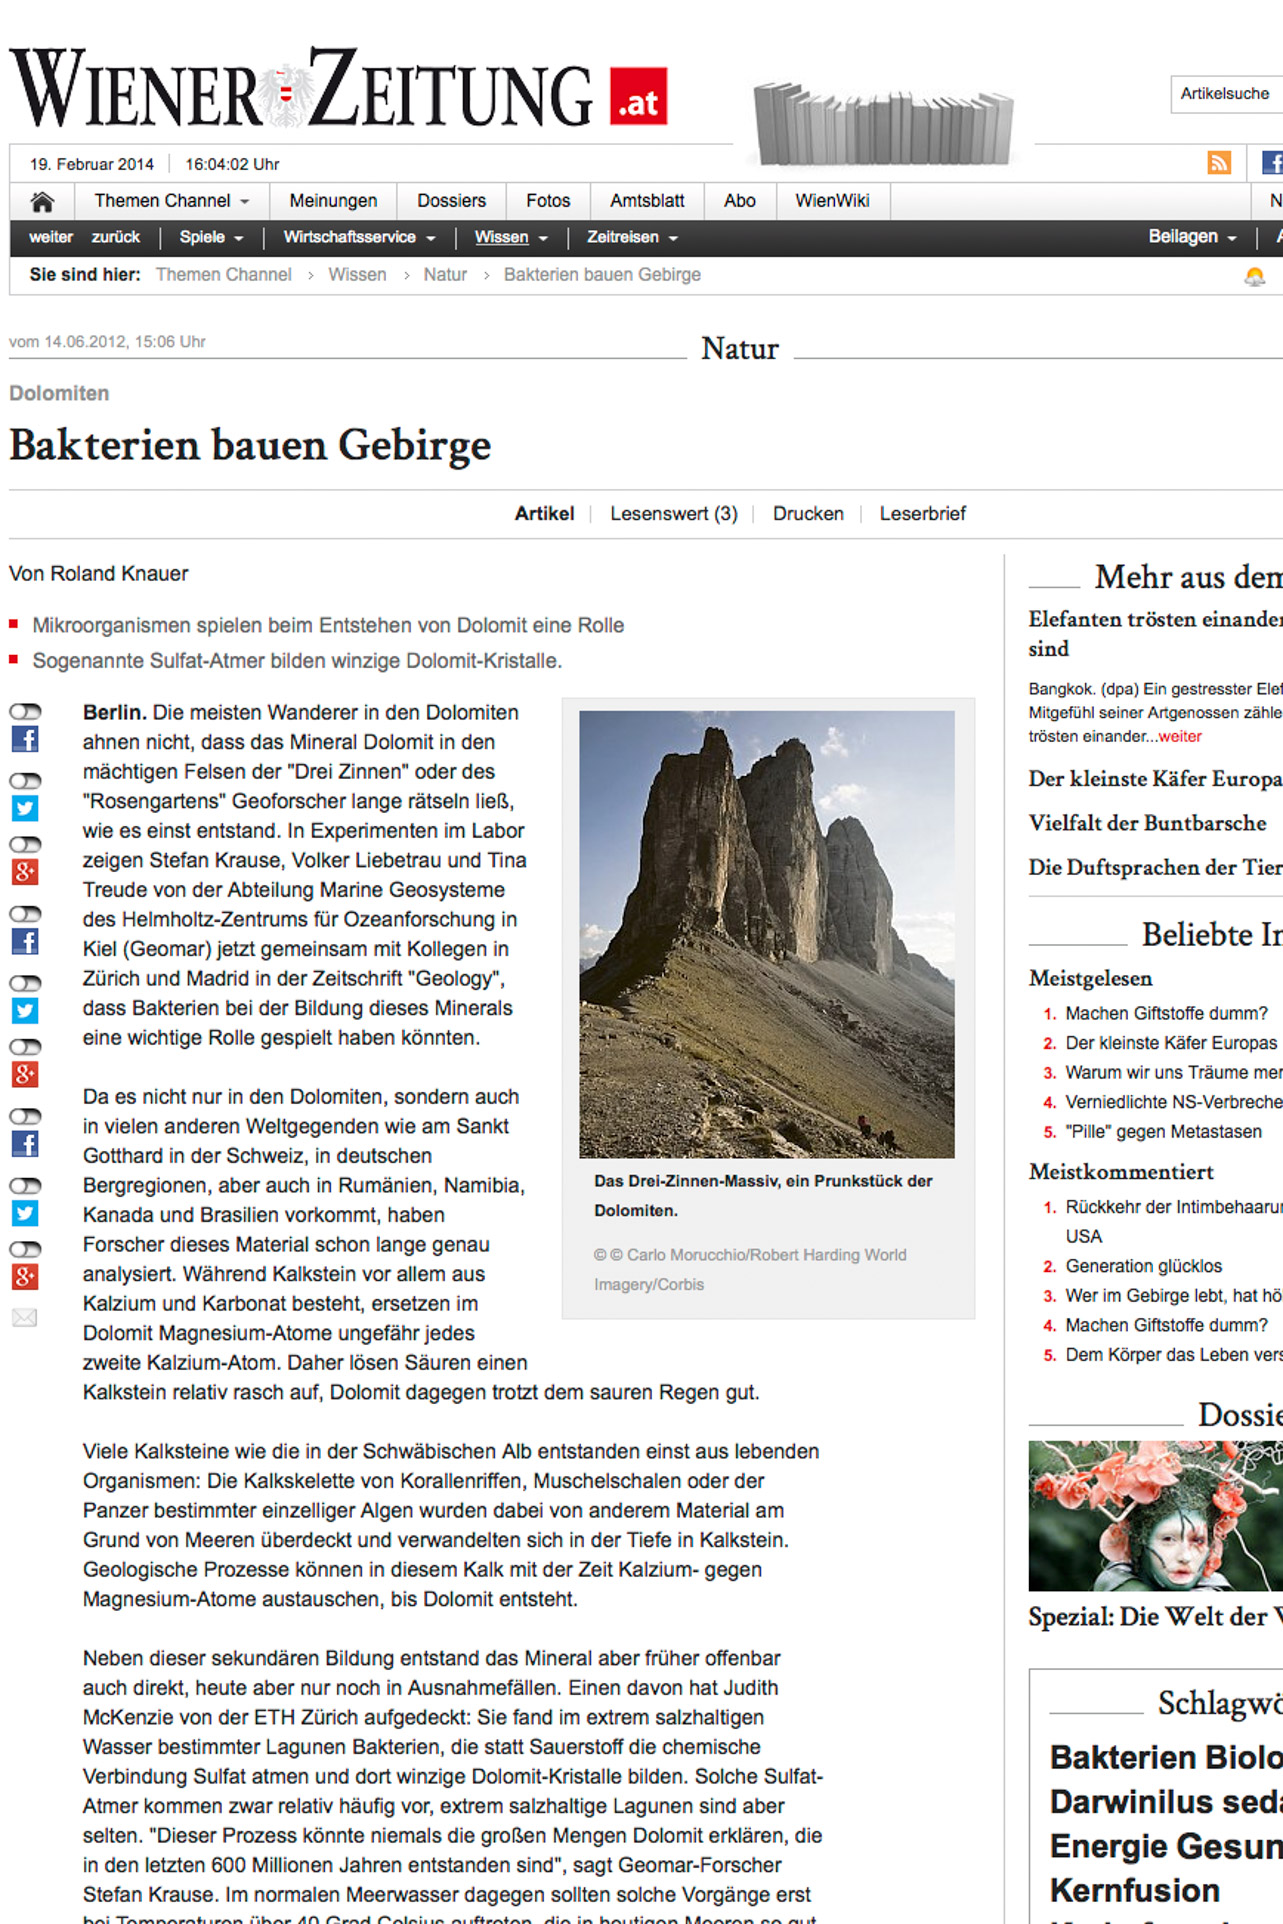Open the Wirtschaftsservice dropdown menu

[359, 237]
